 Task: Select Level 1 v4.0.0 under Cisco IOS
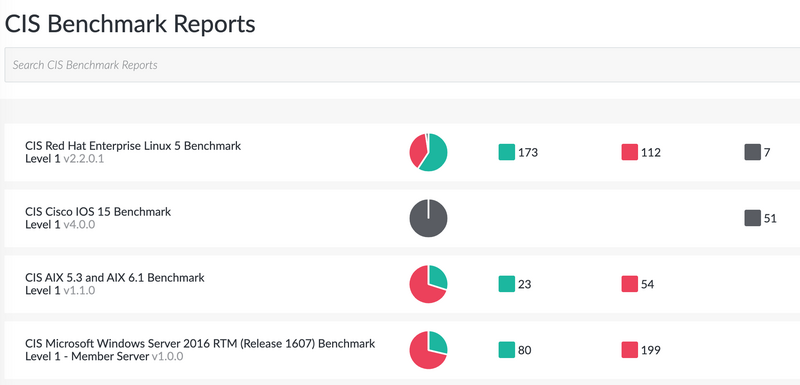click(60, 224)
